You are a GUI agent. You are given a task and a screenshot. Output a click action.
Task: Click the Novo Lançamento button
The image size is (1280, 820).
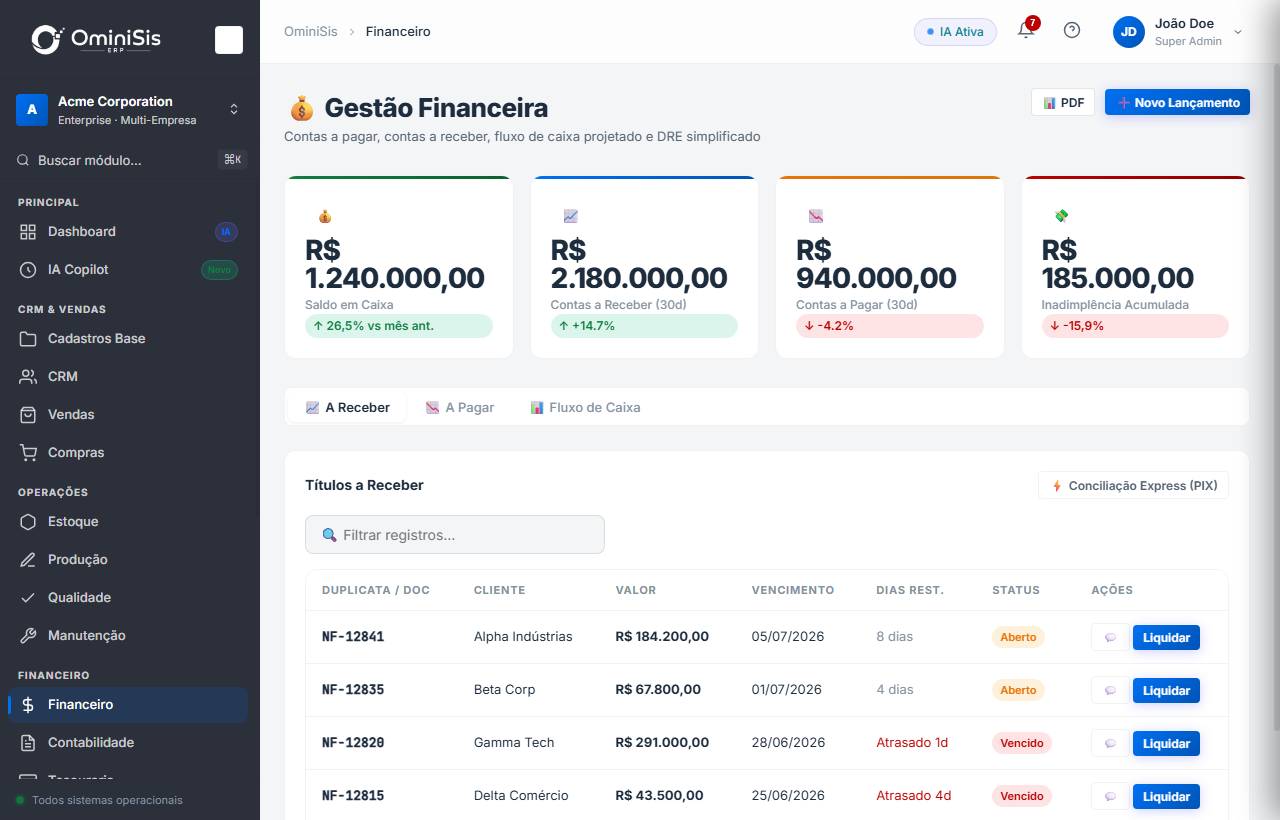click(1177, 103)
